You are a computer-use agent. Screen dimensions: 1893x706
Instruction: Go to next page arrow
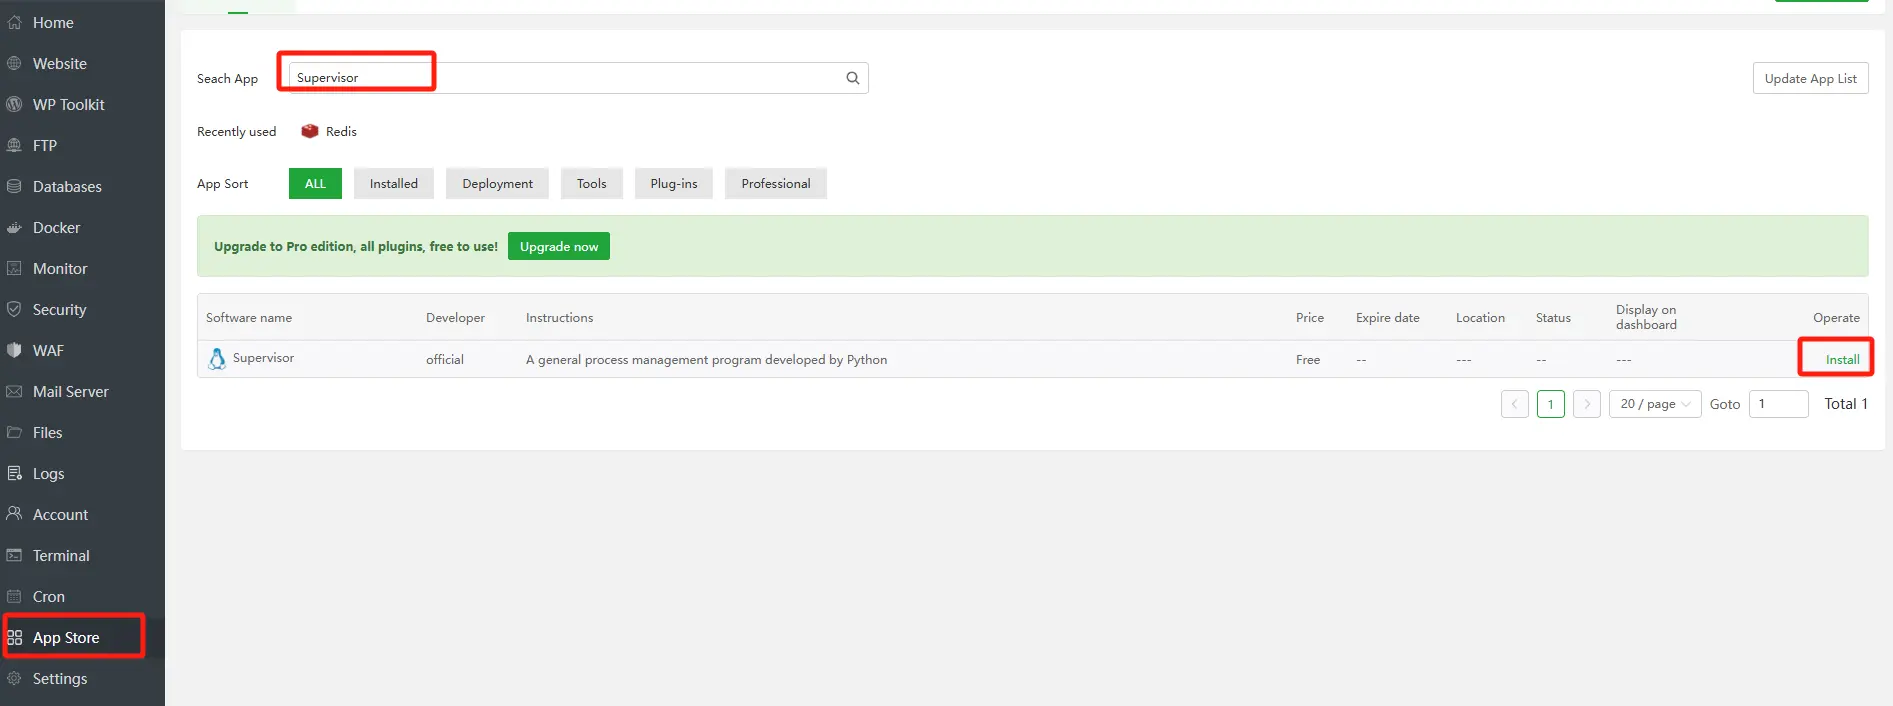[1587, 404]
